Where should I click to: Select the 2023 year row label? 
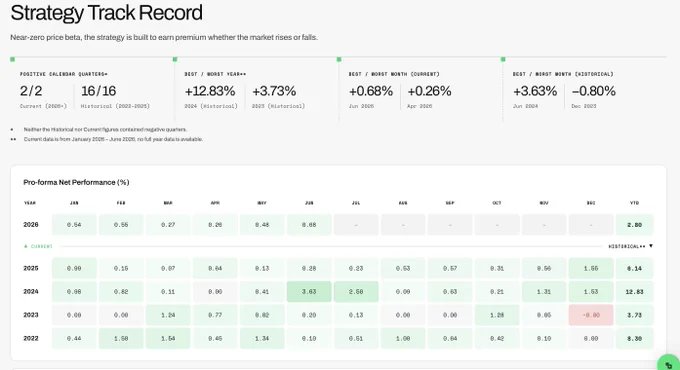click(x=31, y=315)
